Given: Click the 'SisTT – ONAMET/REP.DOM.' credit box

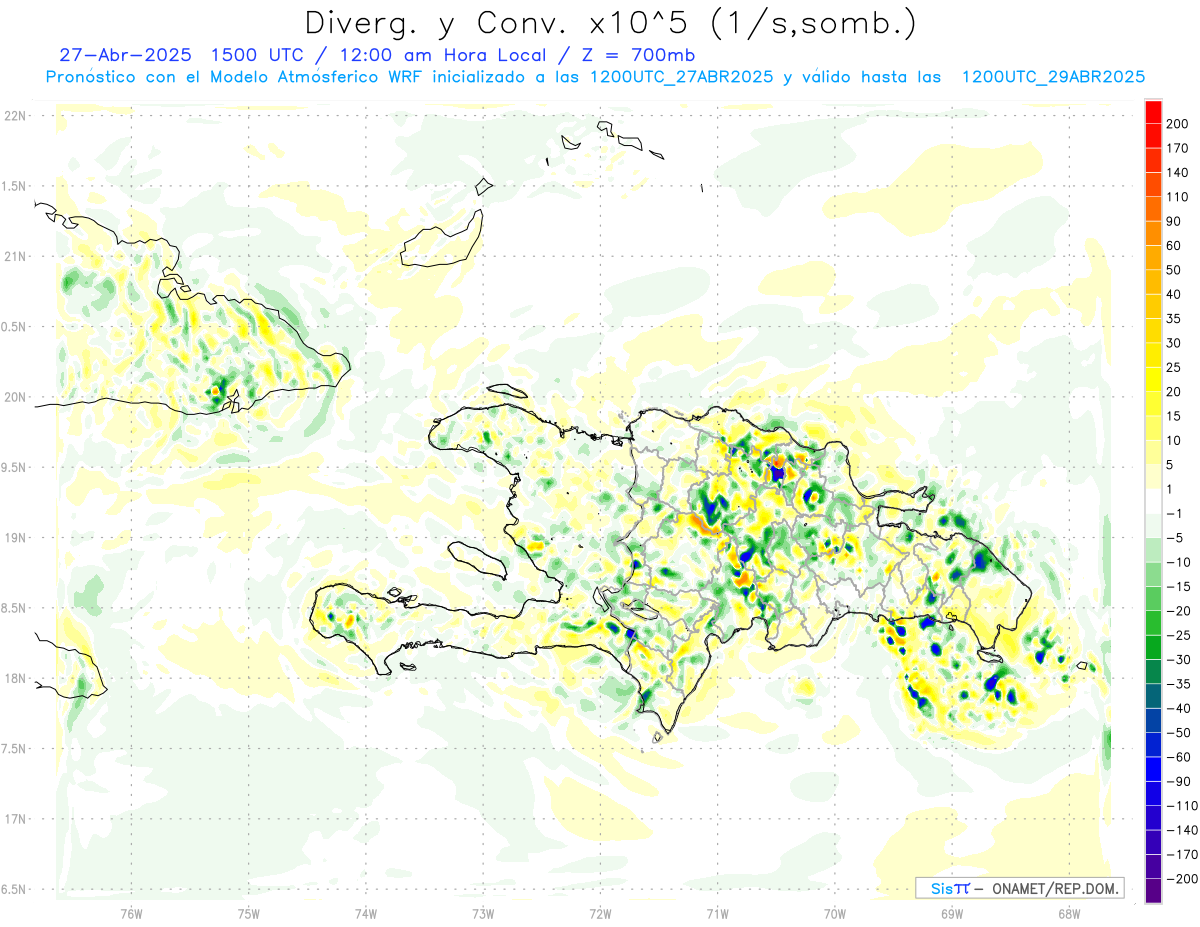Looking at the screenshot, I should point(1019,888).
